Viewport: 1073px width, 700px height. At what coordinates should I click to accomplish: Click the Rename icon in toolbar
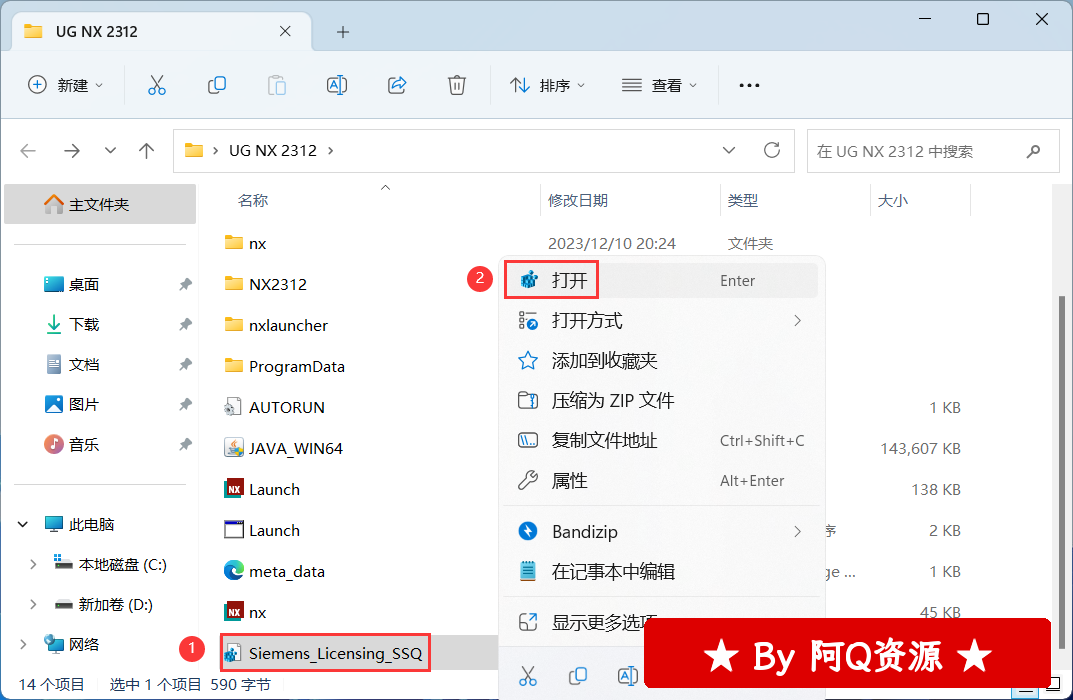click(x=337, y=86)
